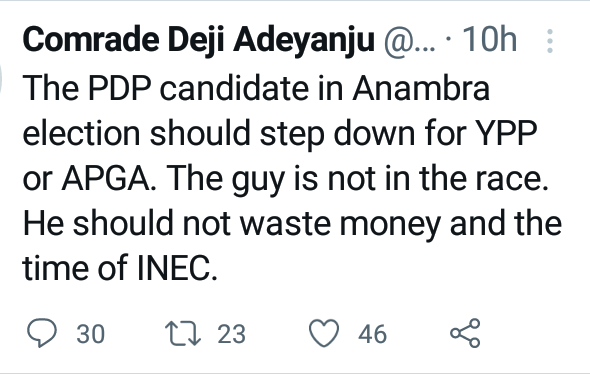Screen dimensions: 590x376
Task: Open Comrade Deji Adeyanju's profile name
Action: [x=199, y=40]
